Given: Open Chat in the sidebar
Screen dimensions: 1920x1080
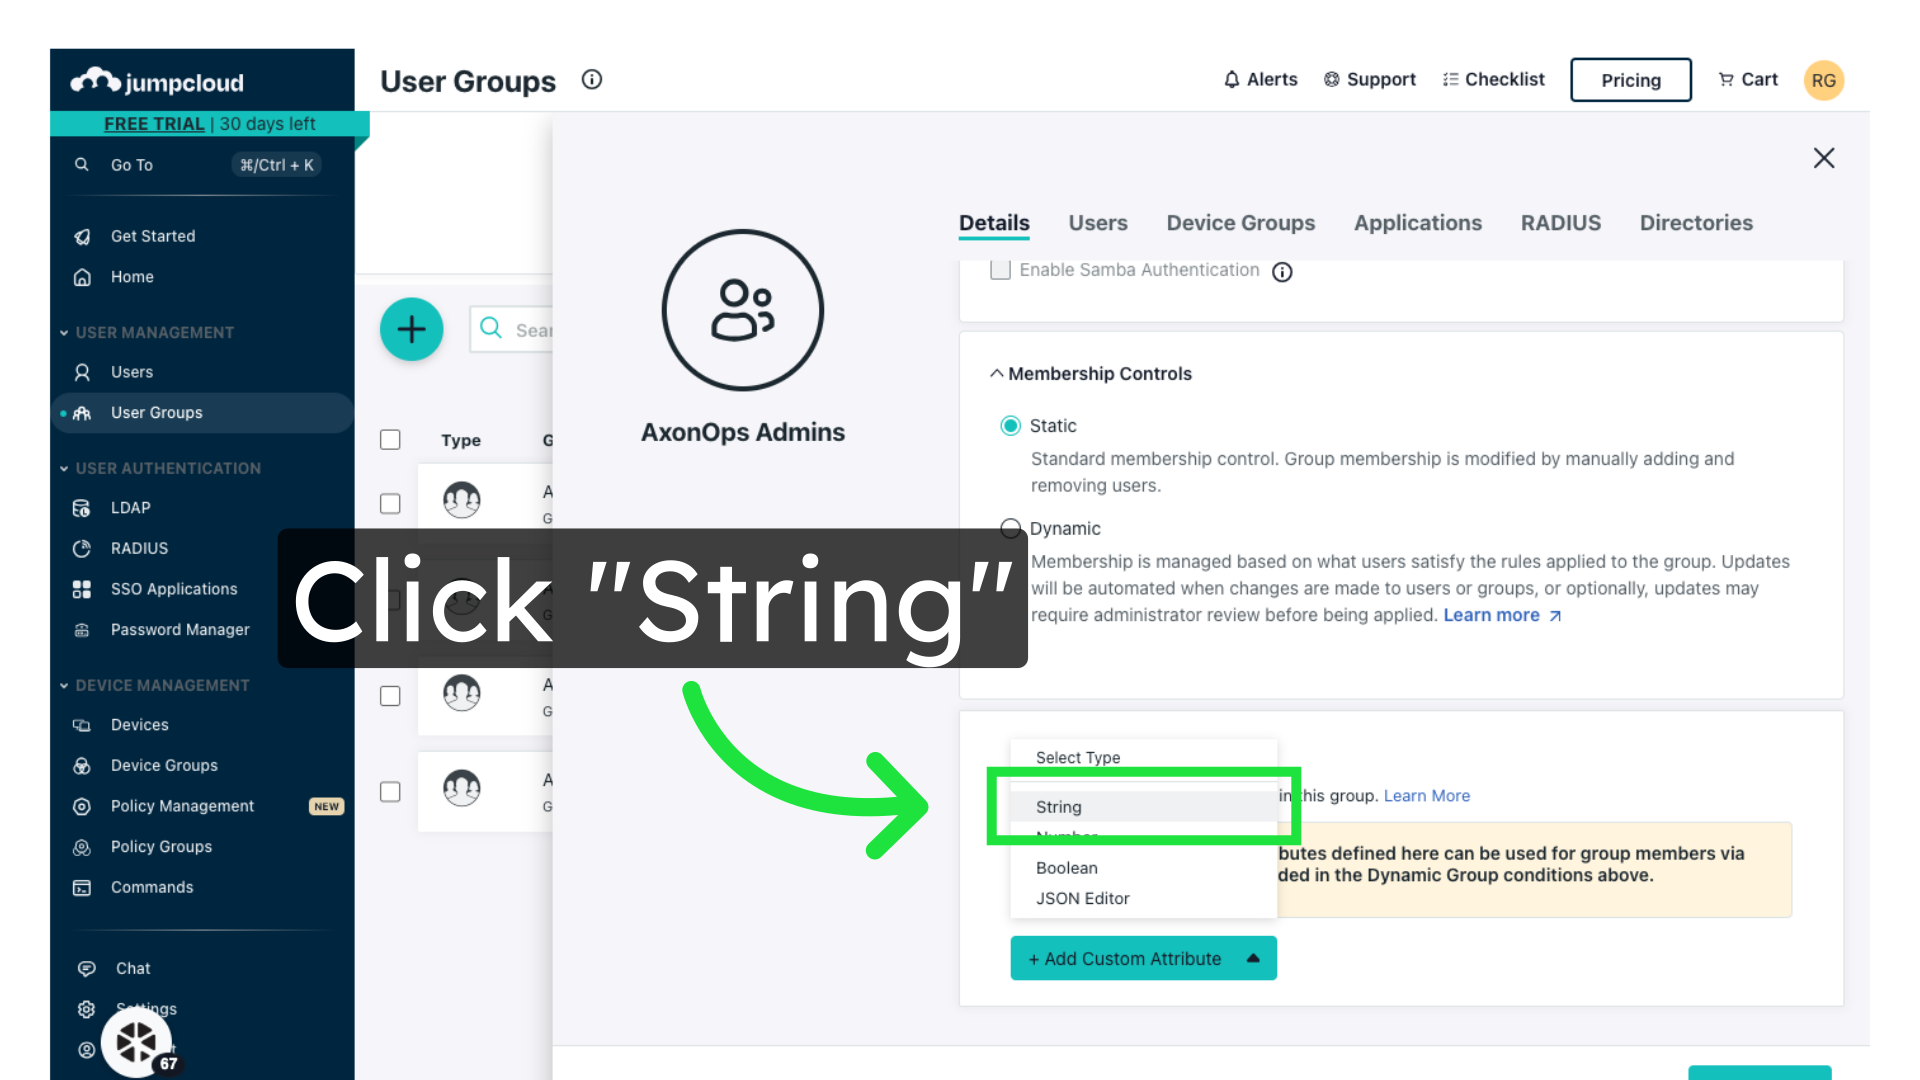Looking at the screenshot, I should click(x=132, y=968).
